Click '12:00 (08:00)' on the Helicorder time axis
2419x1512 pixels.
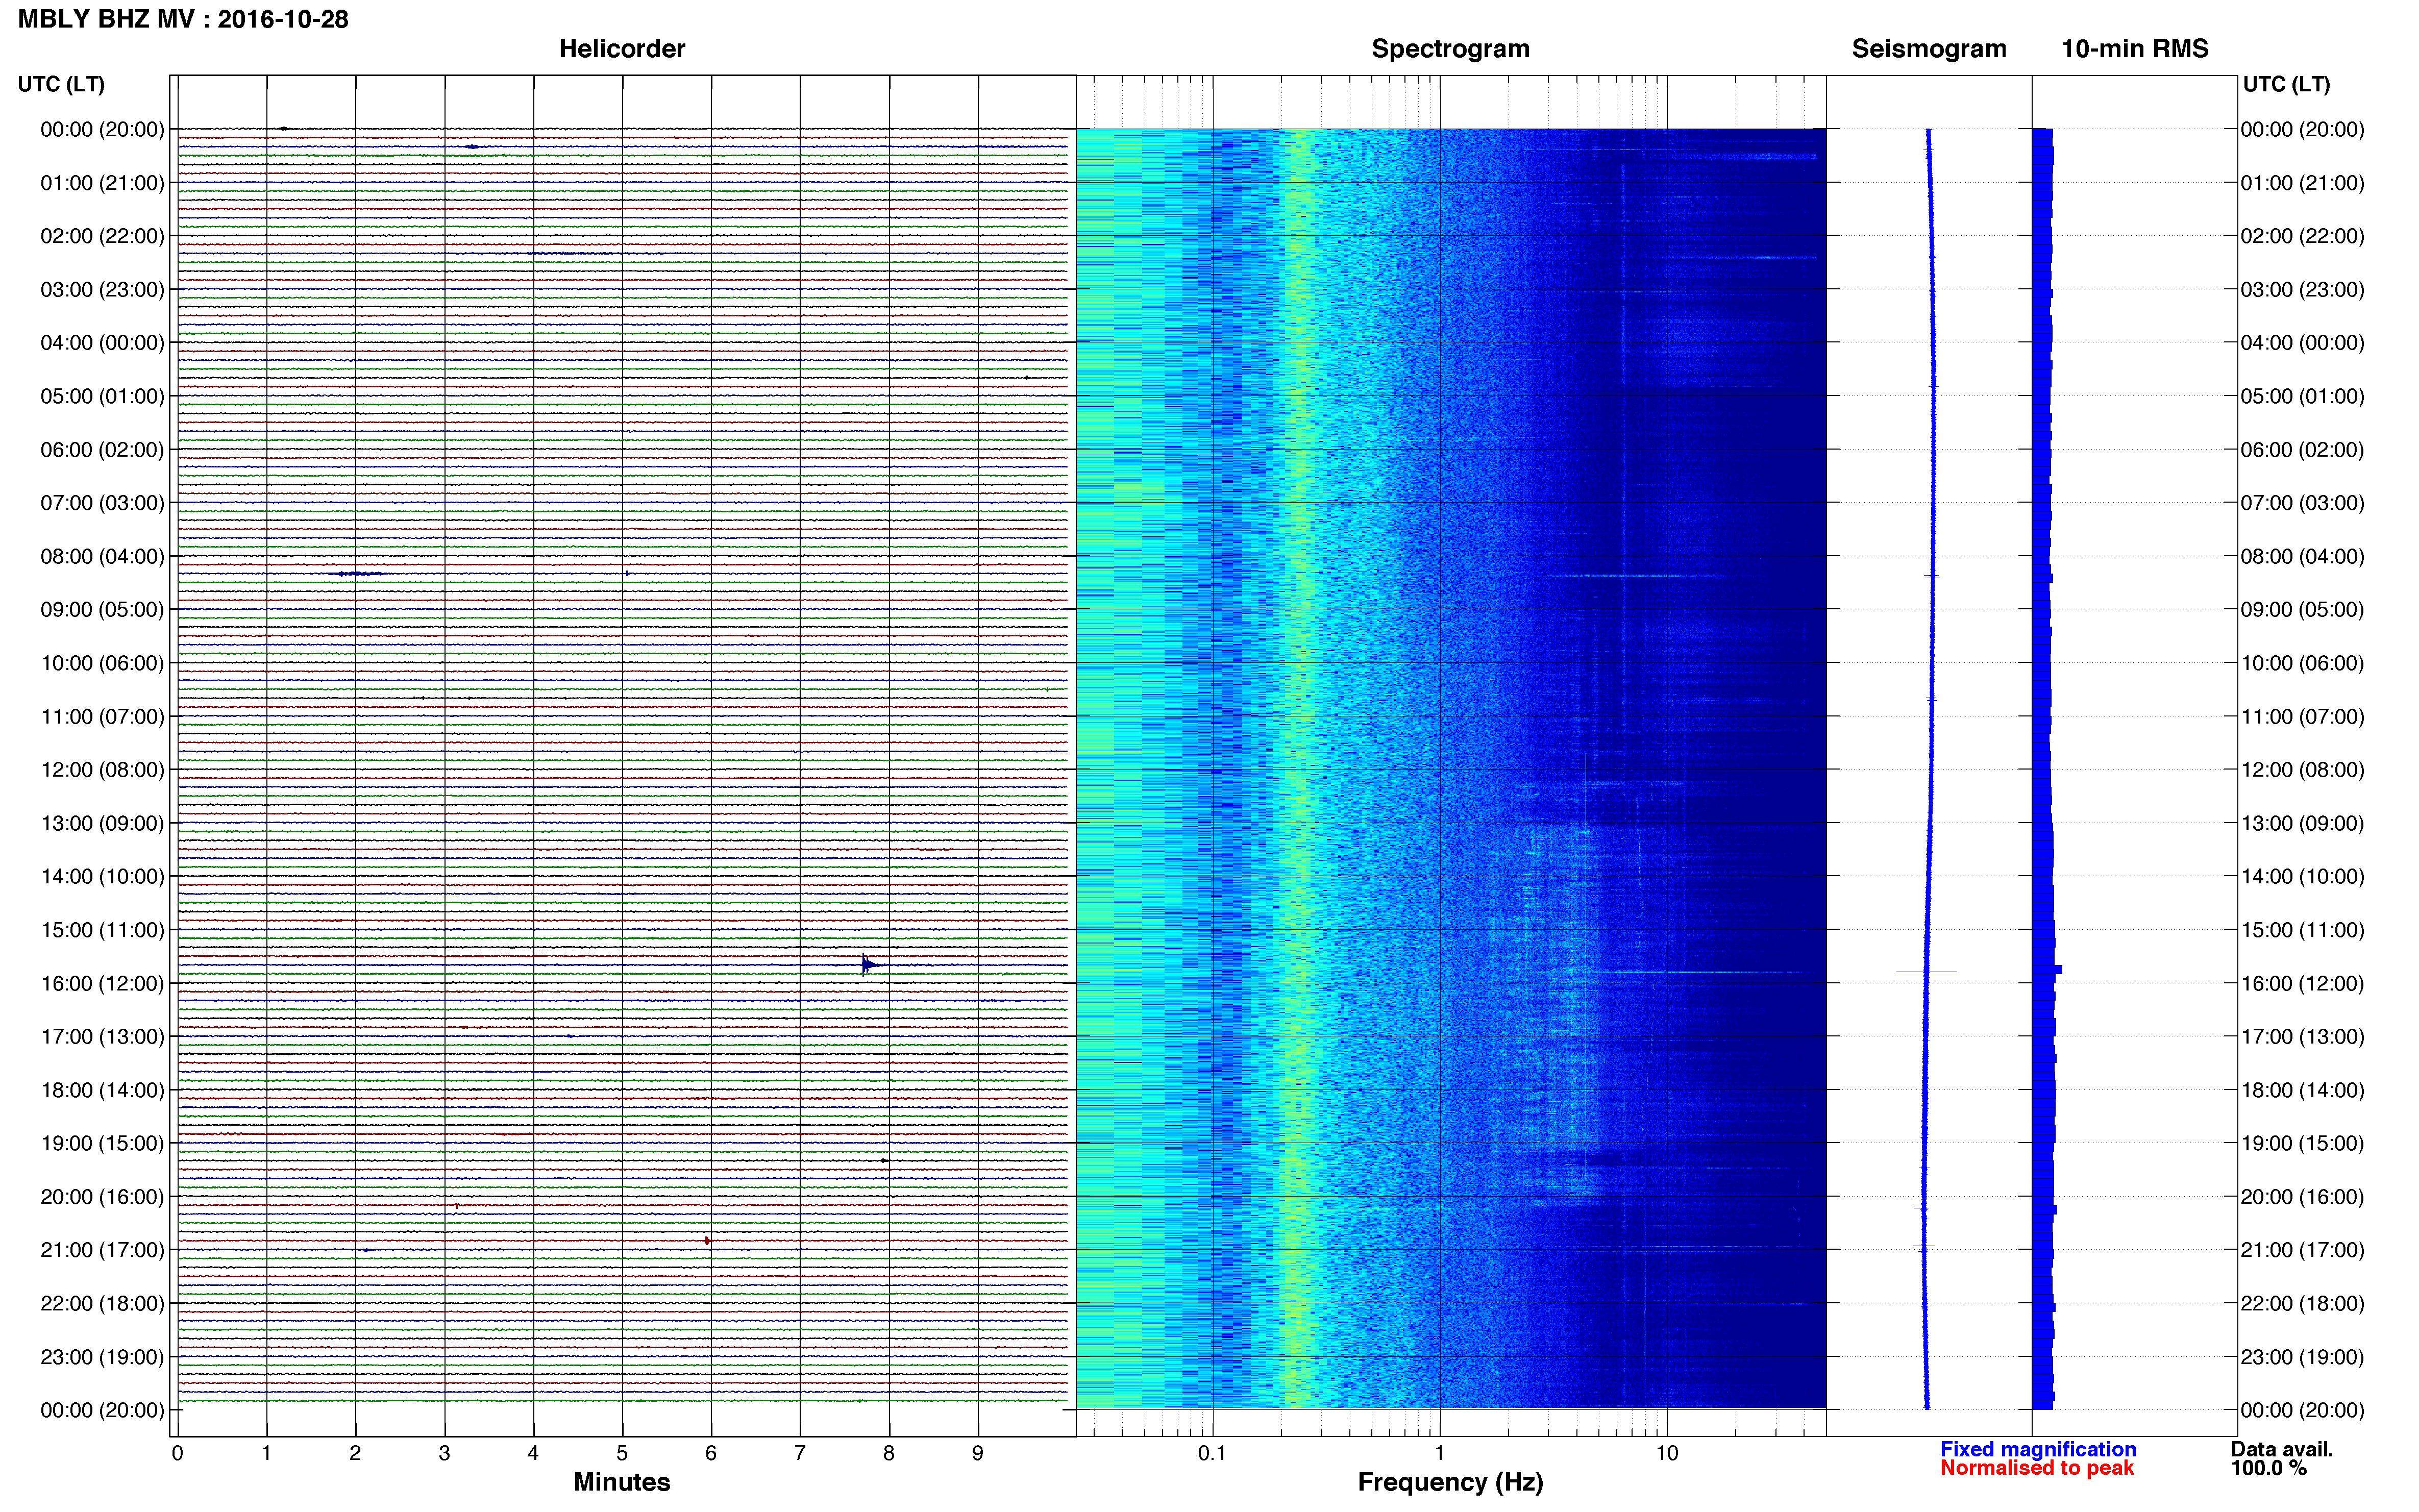102,770
